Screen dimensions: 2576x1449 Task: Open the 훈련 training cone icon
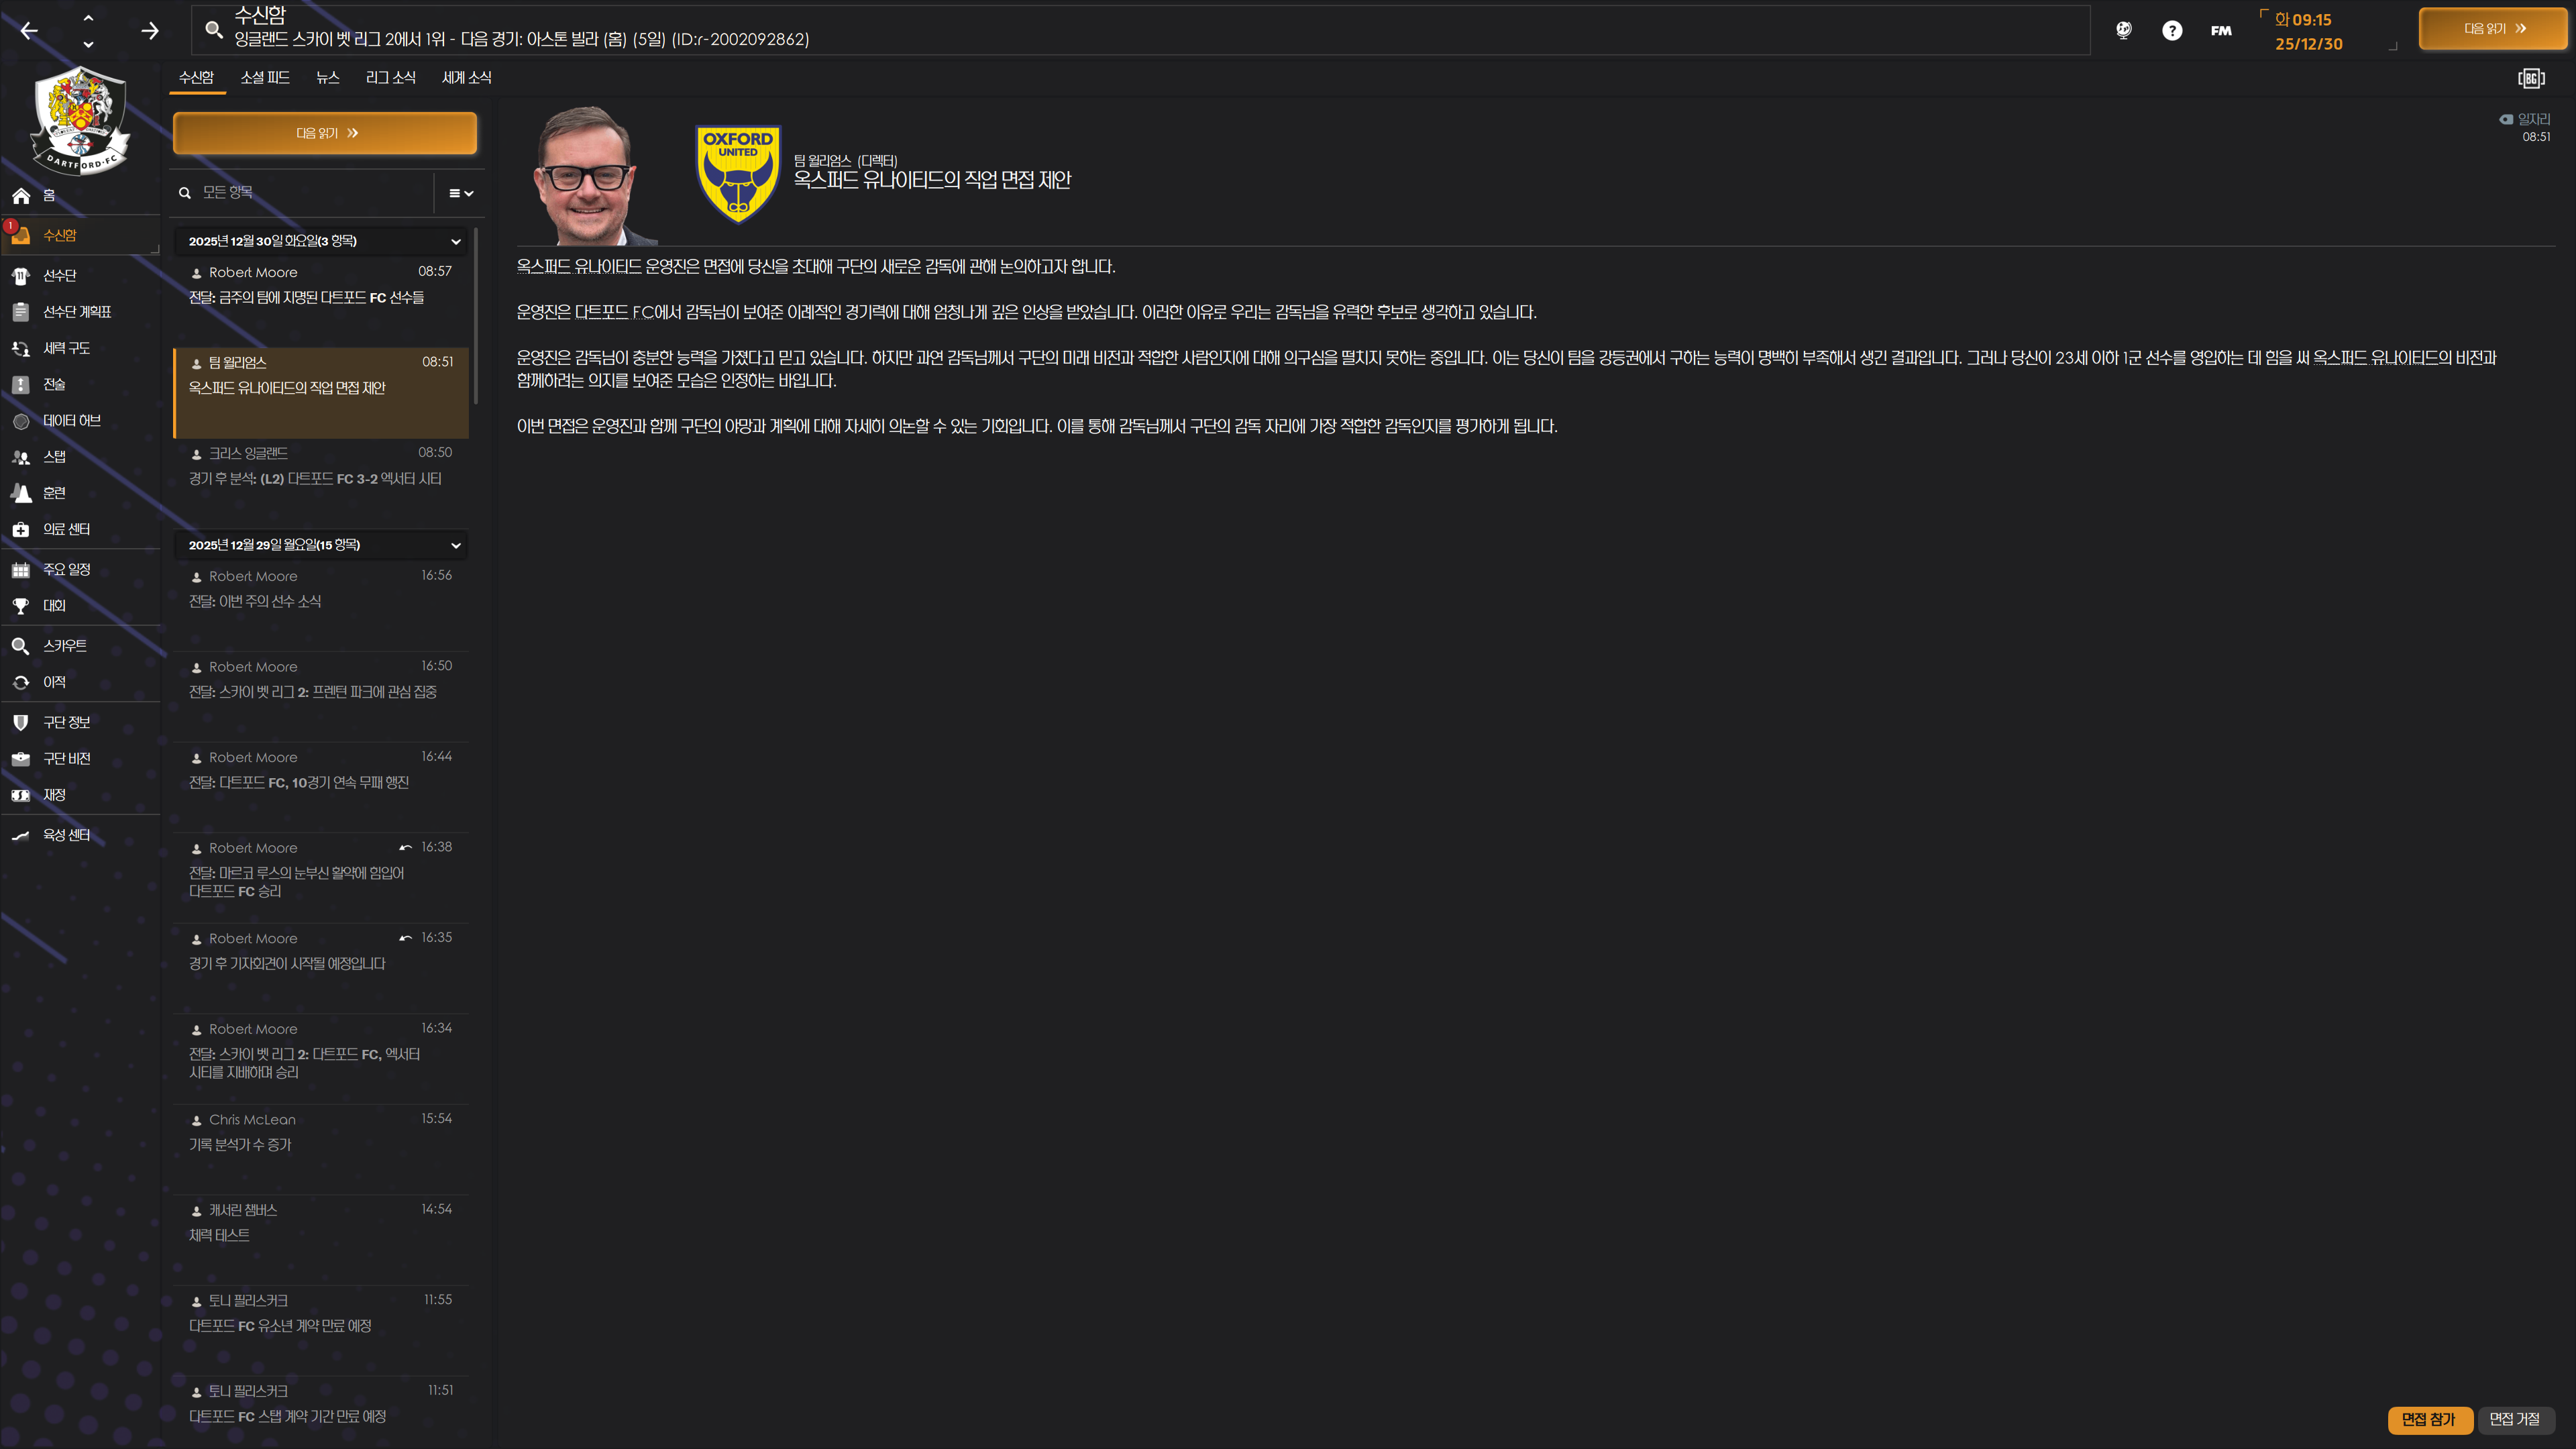coord(21,493)
